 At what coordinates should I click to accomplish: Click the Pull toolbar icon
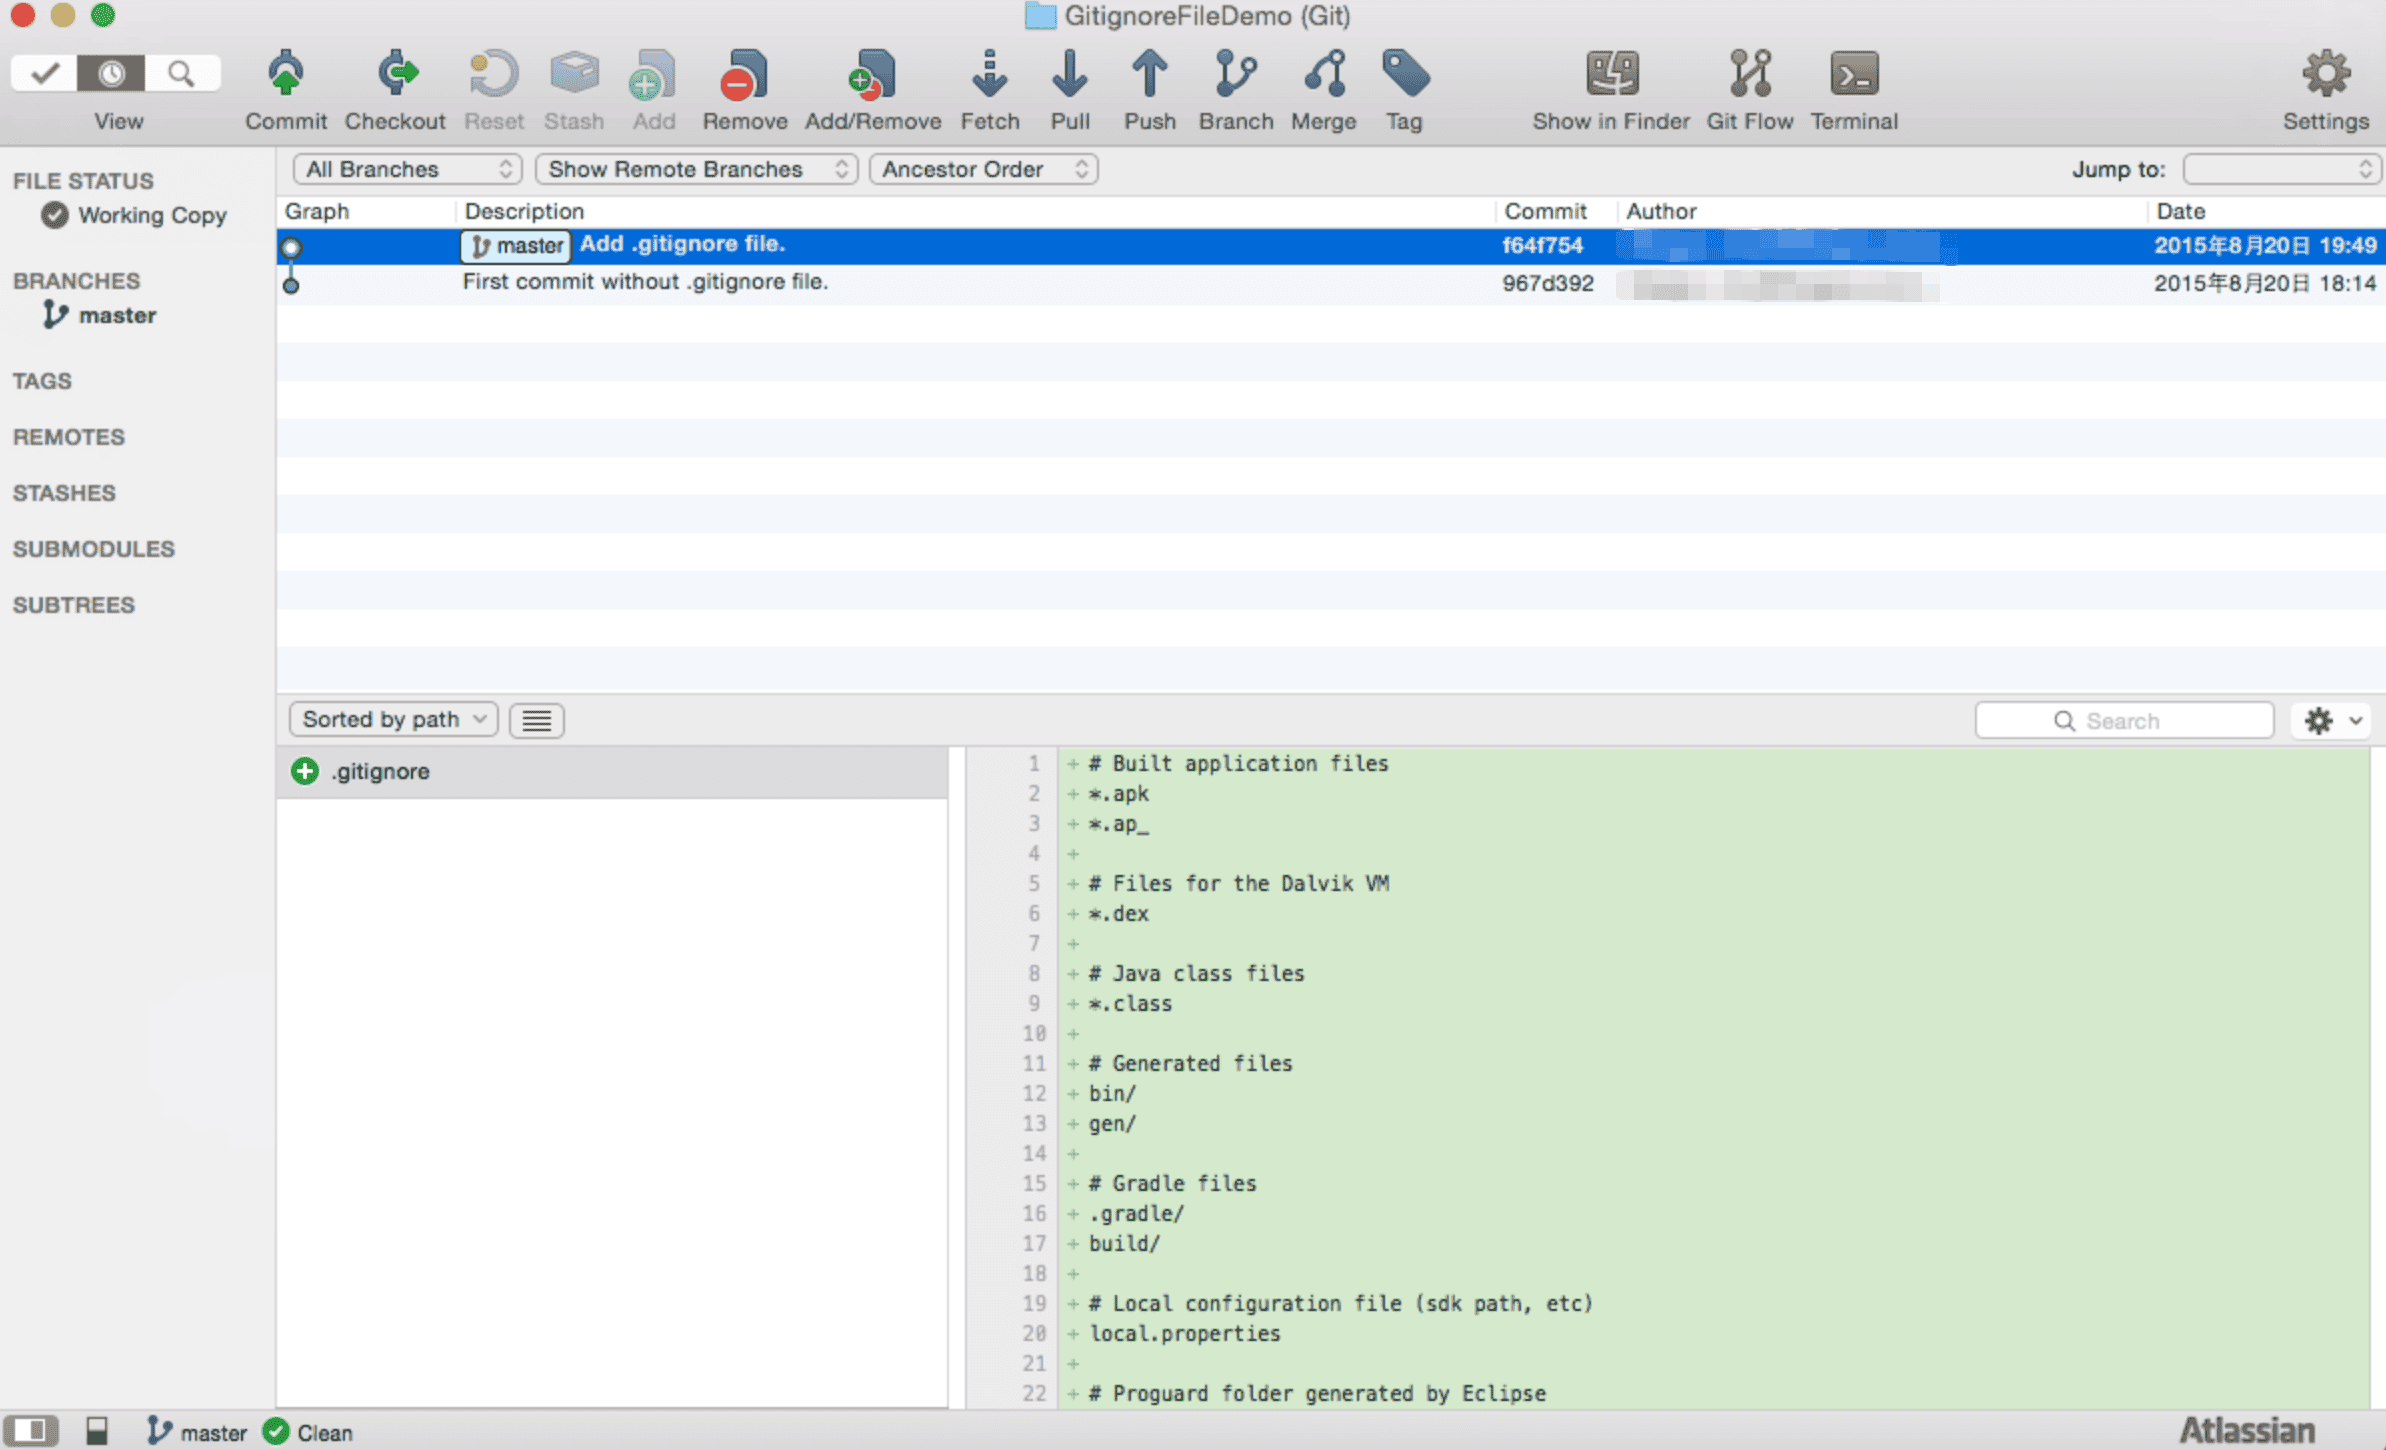click(1069, 74)
